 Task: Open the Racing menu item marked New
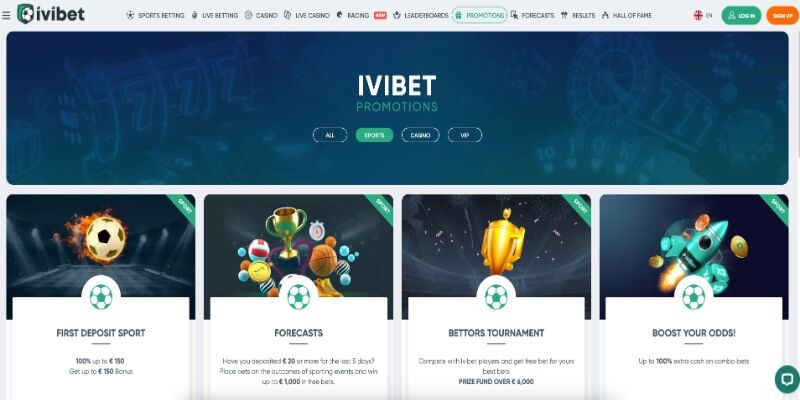click(x=361, y=15)
